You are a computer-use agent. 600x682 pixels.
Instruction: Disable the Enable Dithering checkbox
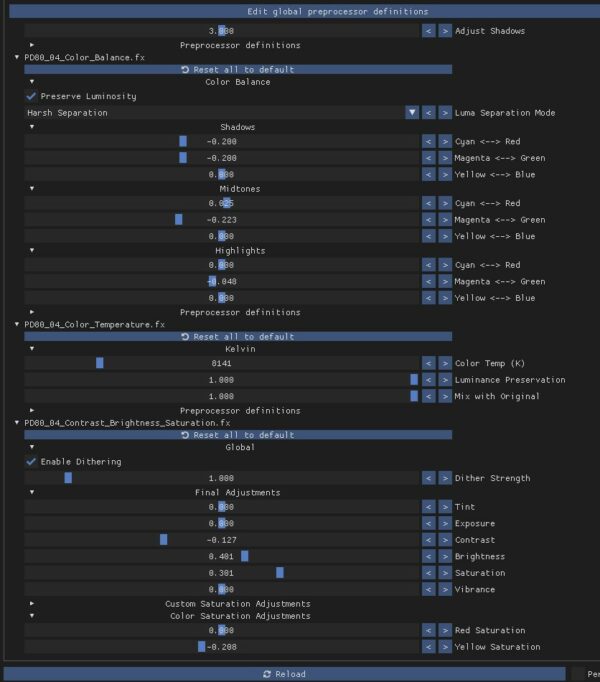31,461
